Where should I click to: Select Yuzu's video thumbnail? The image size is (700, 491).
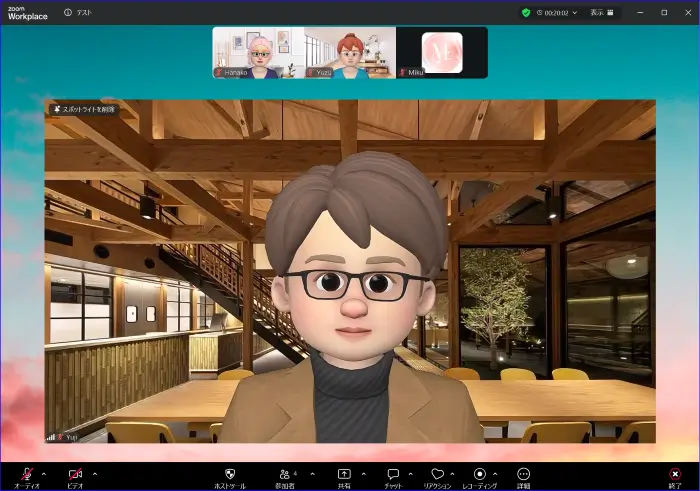point(350,53)
